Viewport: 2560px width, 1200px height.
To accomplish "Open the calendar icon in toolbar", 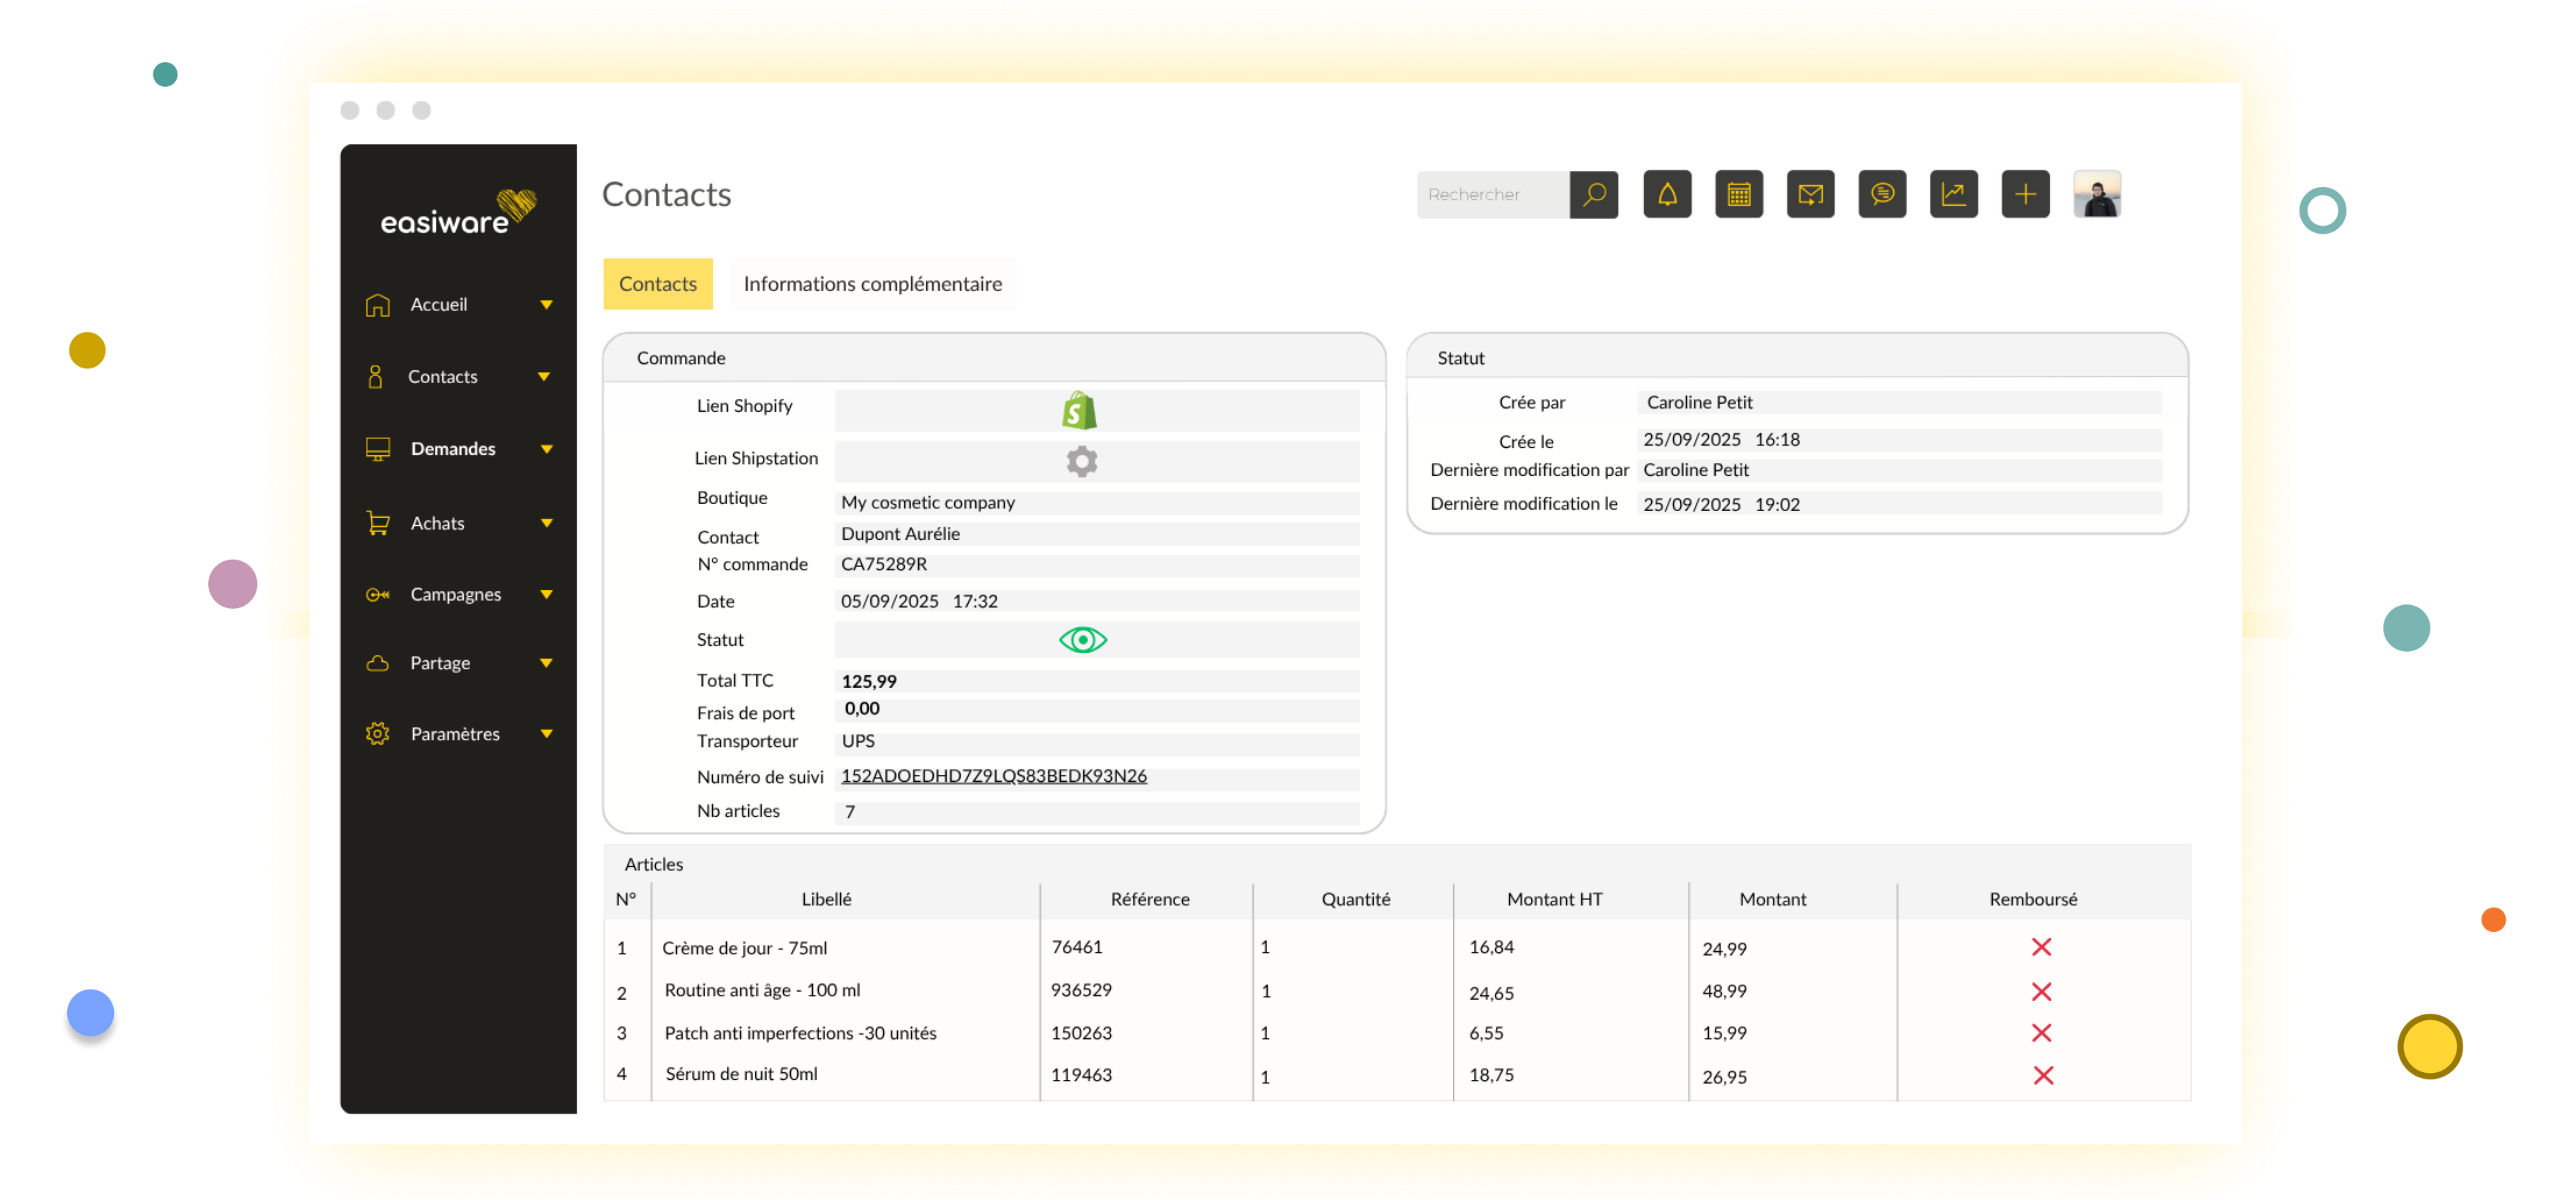I will coord(1739,194).
